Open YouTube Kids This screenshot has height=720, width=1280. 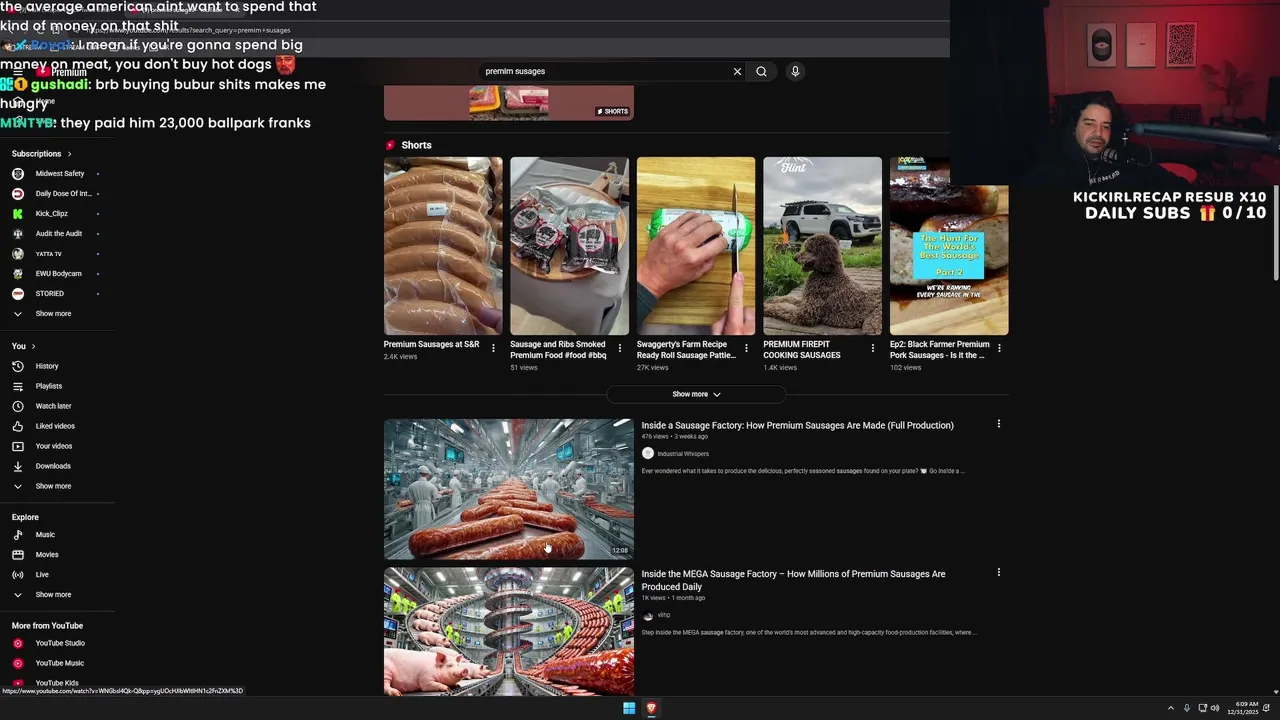[x=56, y=683]
